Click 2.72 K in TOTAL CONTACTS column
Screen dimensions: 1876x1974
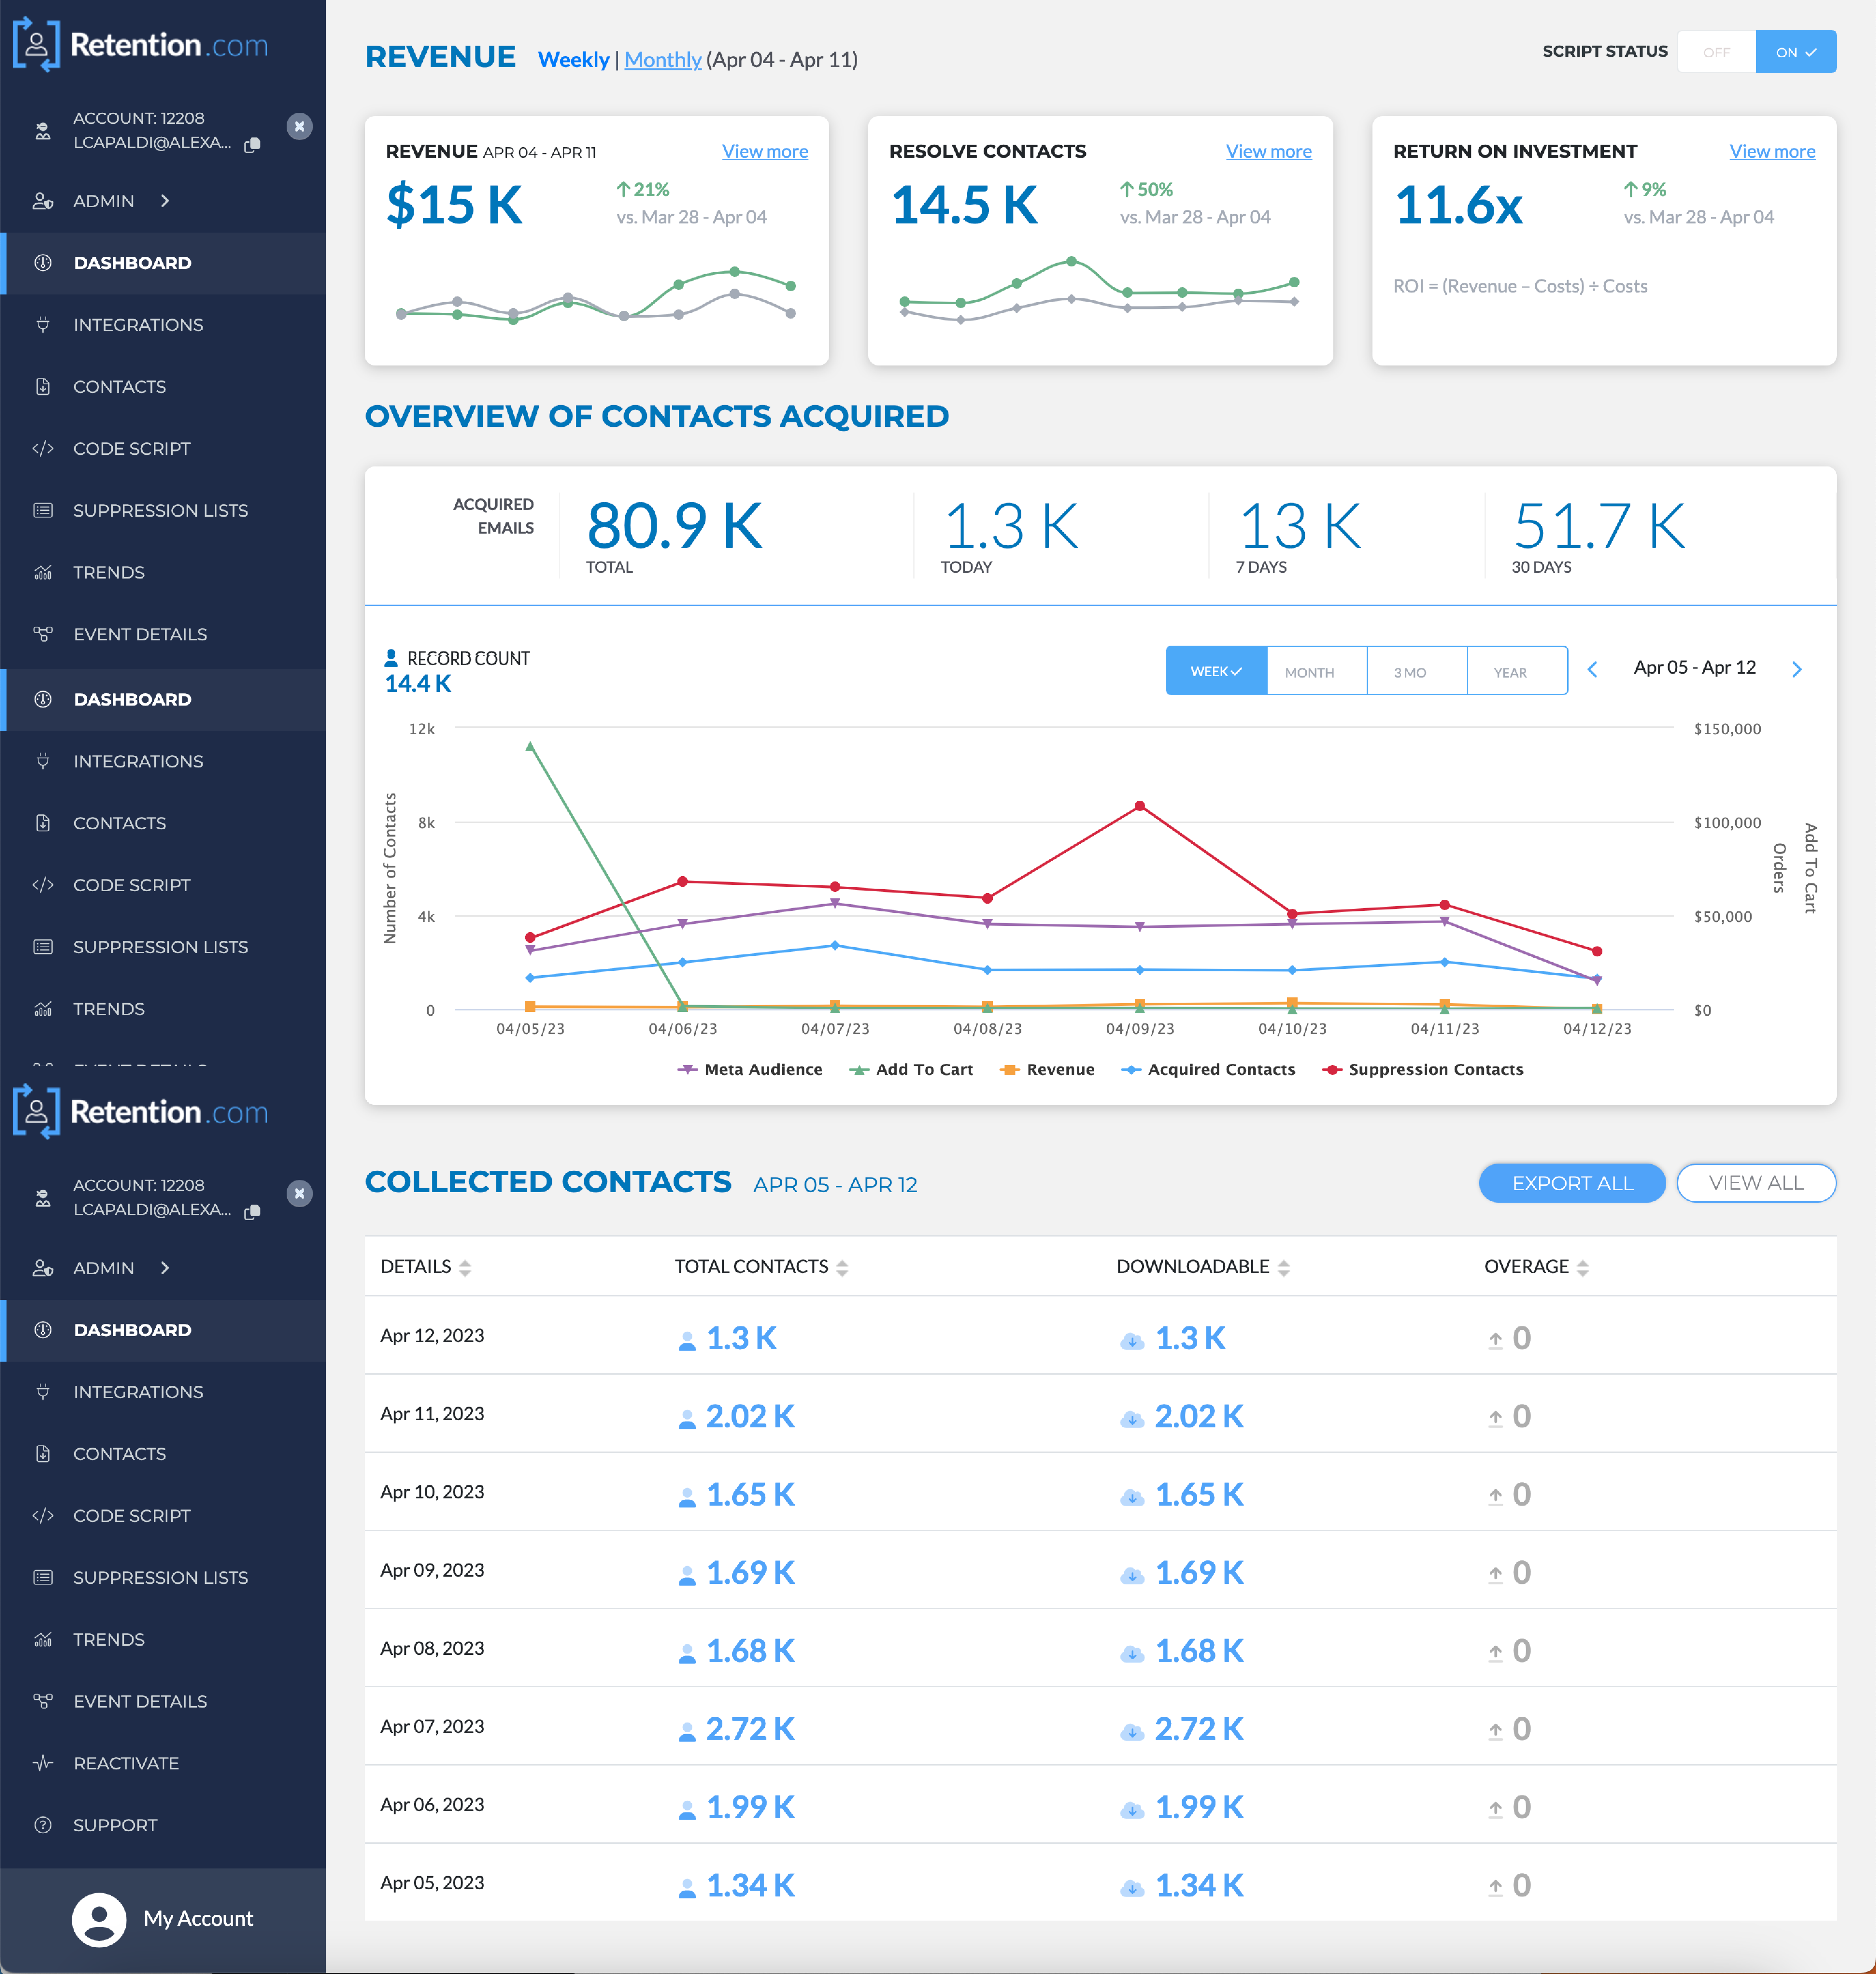750,1729
